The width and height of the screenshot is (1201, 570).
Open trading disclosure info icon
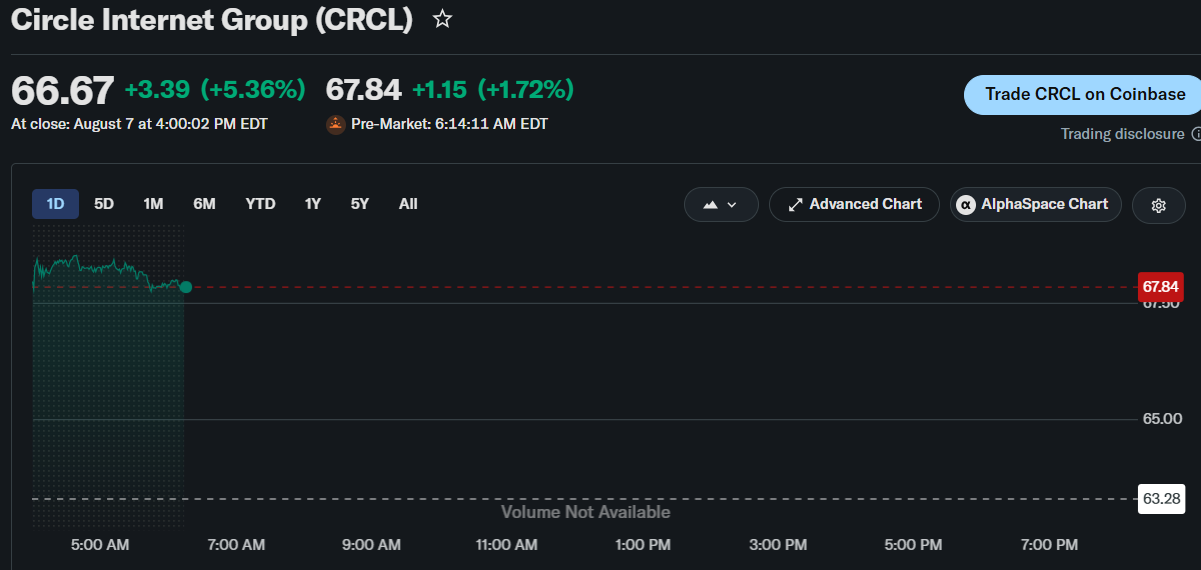[x=1196, y=134]
